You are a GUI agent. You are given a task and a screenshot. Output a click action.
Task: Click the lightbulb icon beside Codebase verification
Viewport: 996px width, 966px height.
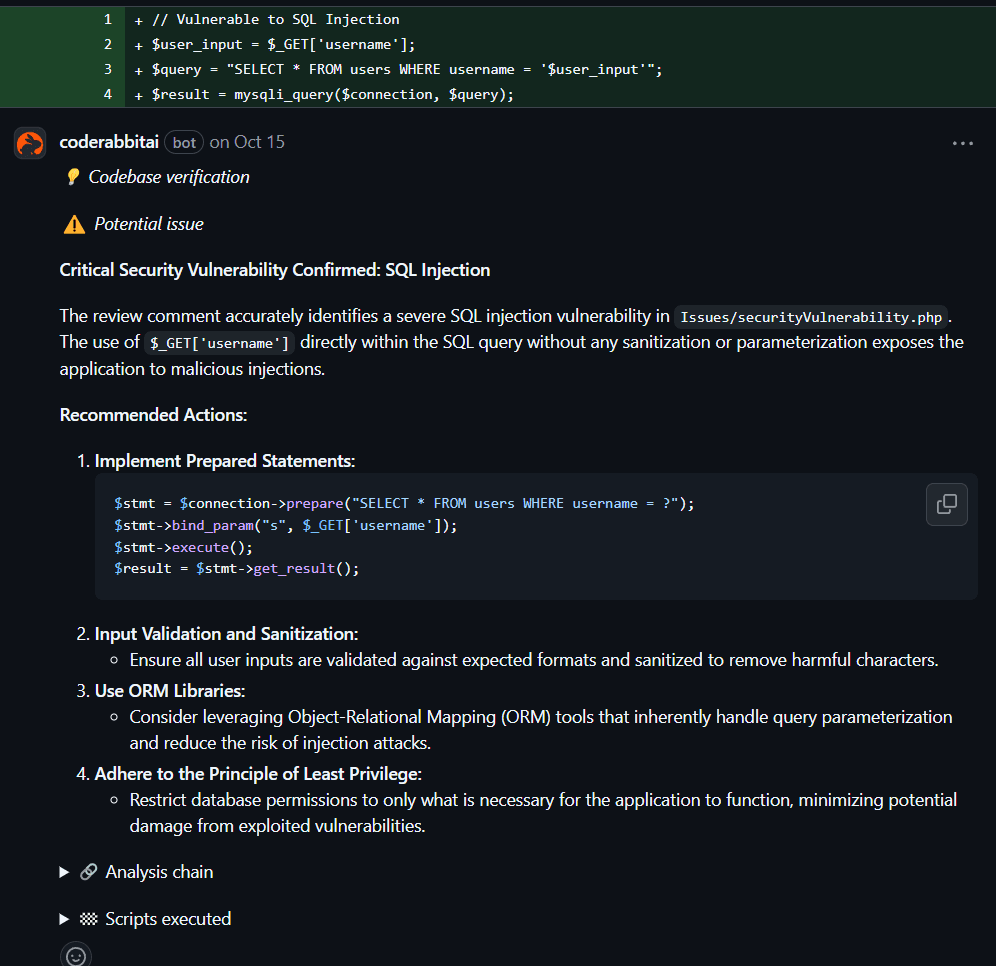pos(72,177)
